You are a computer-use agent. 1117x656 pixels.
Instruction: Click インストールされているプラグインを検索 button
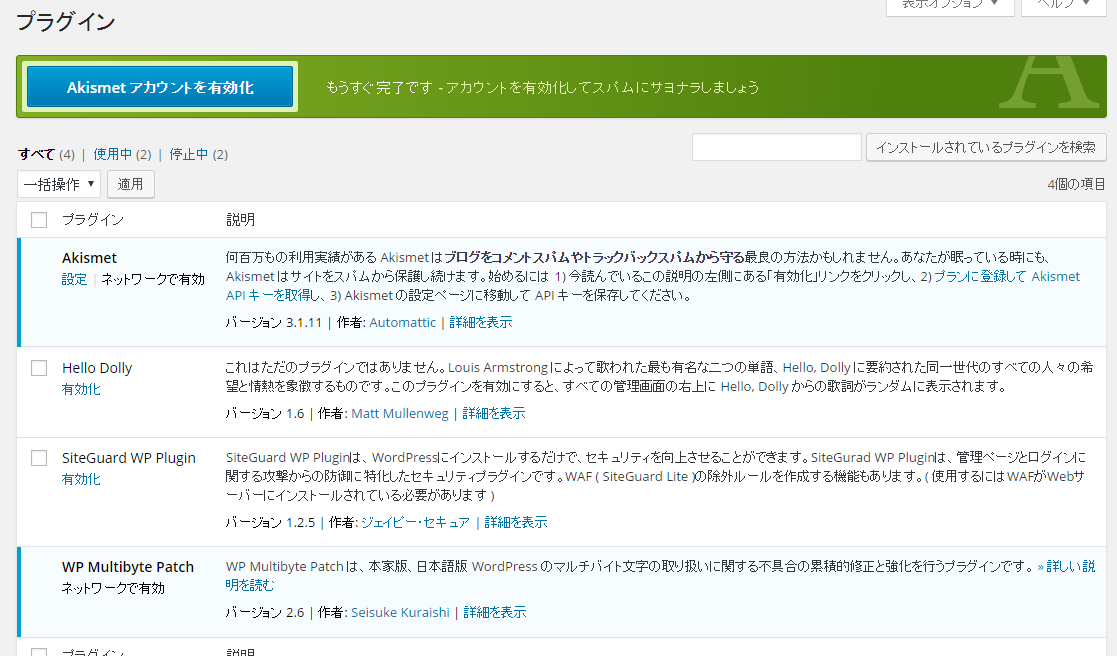pos(985,148)
